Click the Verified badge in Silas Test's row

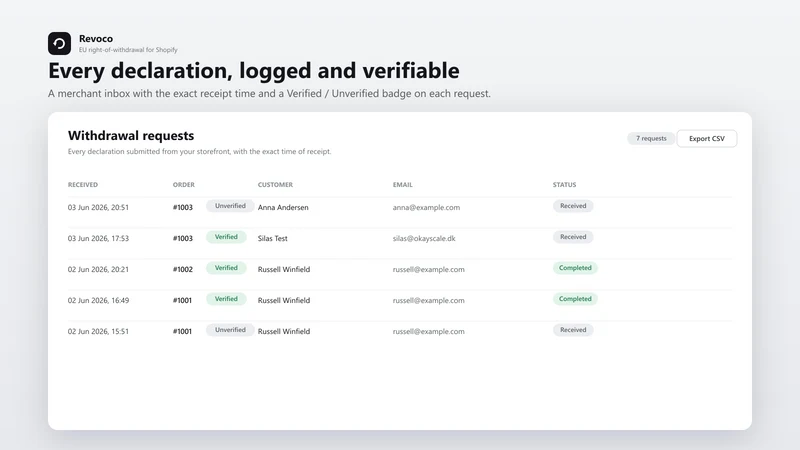tap(226, 237)
